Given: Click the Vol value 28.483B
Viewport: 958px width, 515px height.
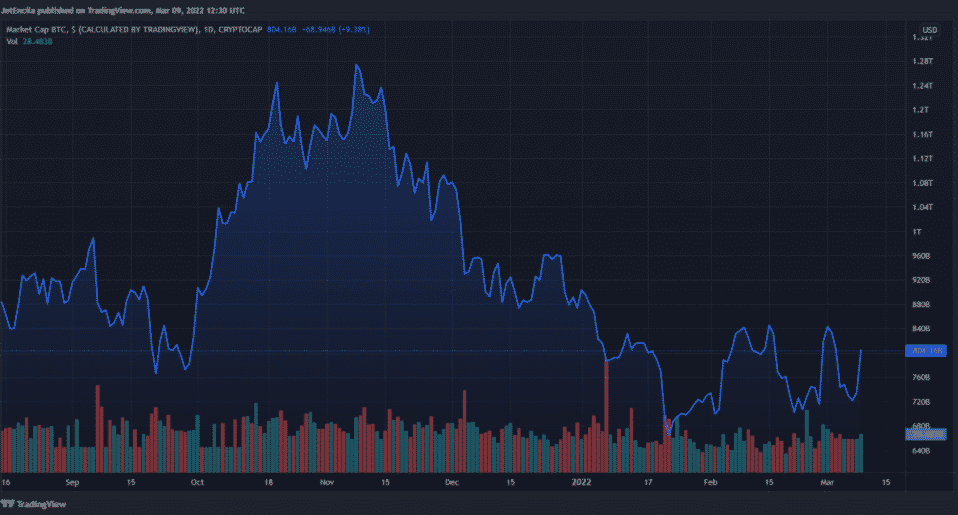Looking at the screenshot, I should pos(38,42).
